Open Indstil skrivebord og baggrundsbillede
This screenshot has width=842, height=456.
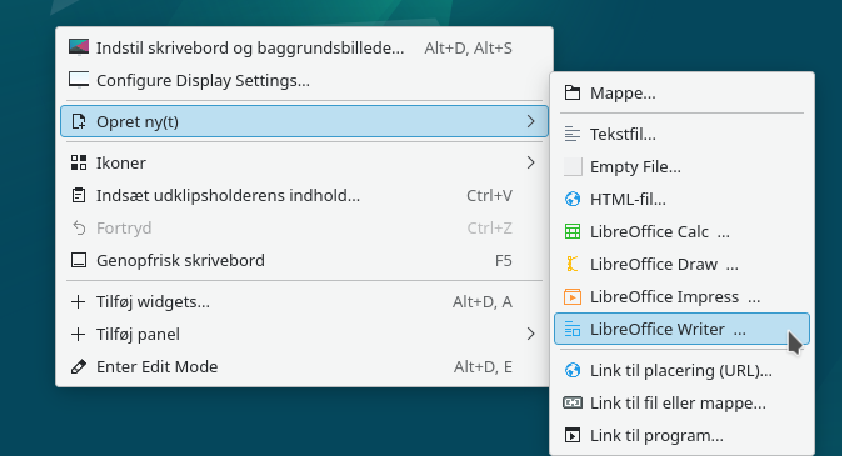coord(304,48)
